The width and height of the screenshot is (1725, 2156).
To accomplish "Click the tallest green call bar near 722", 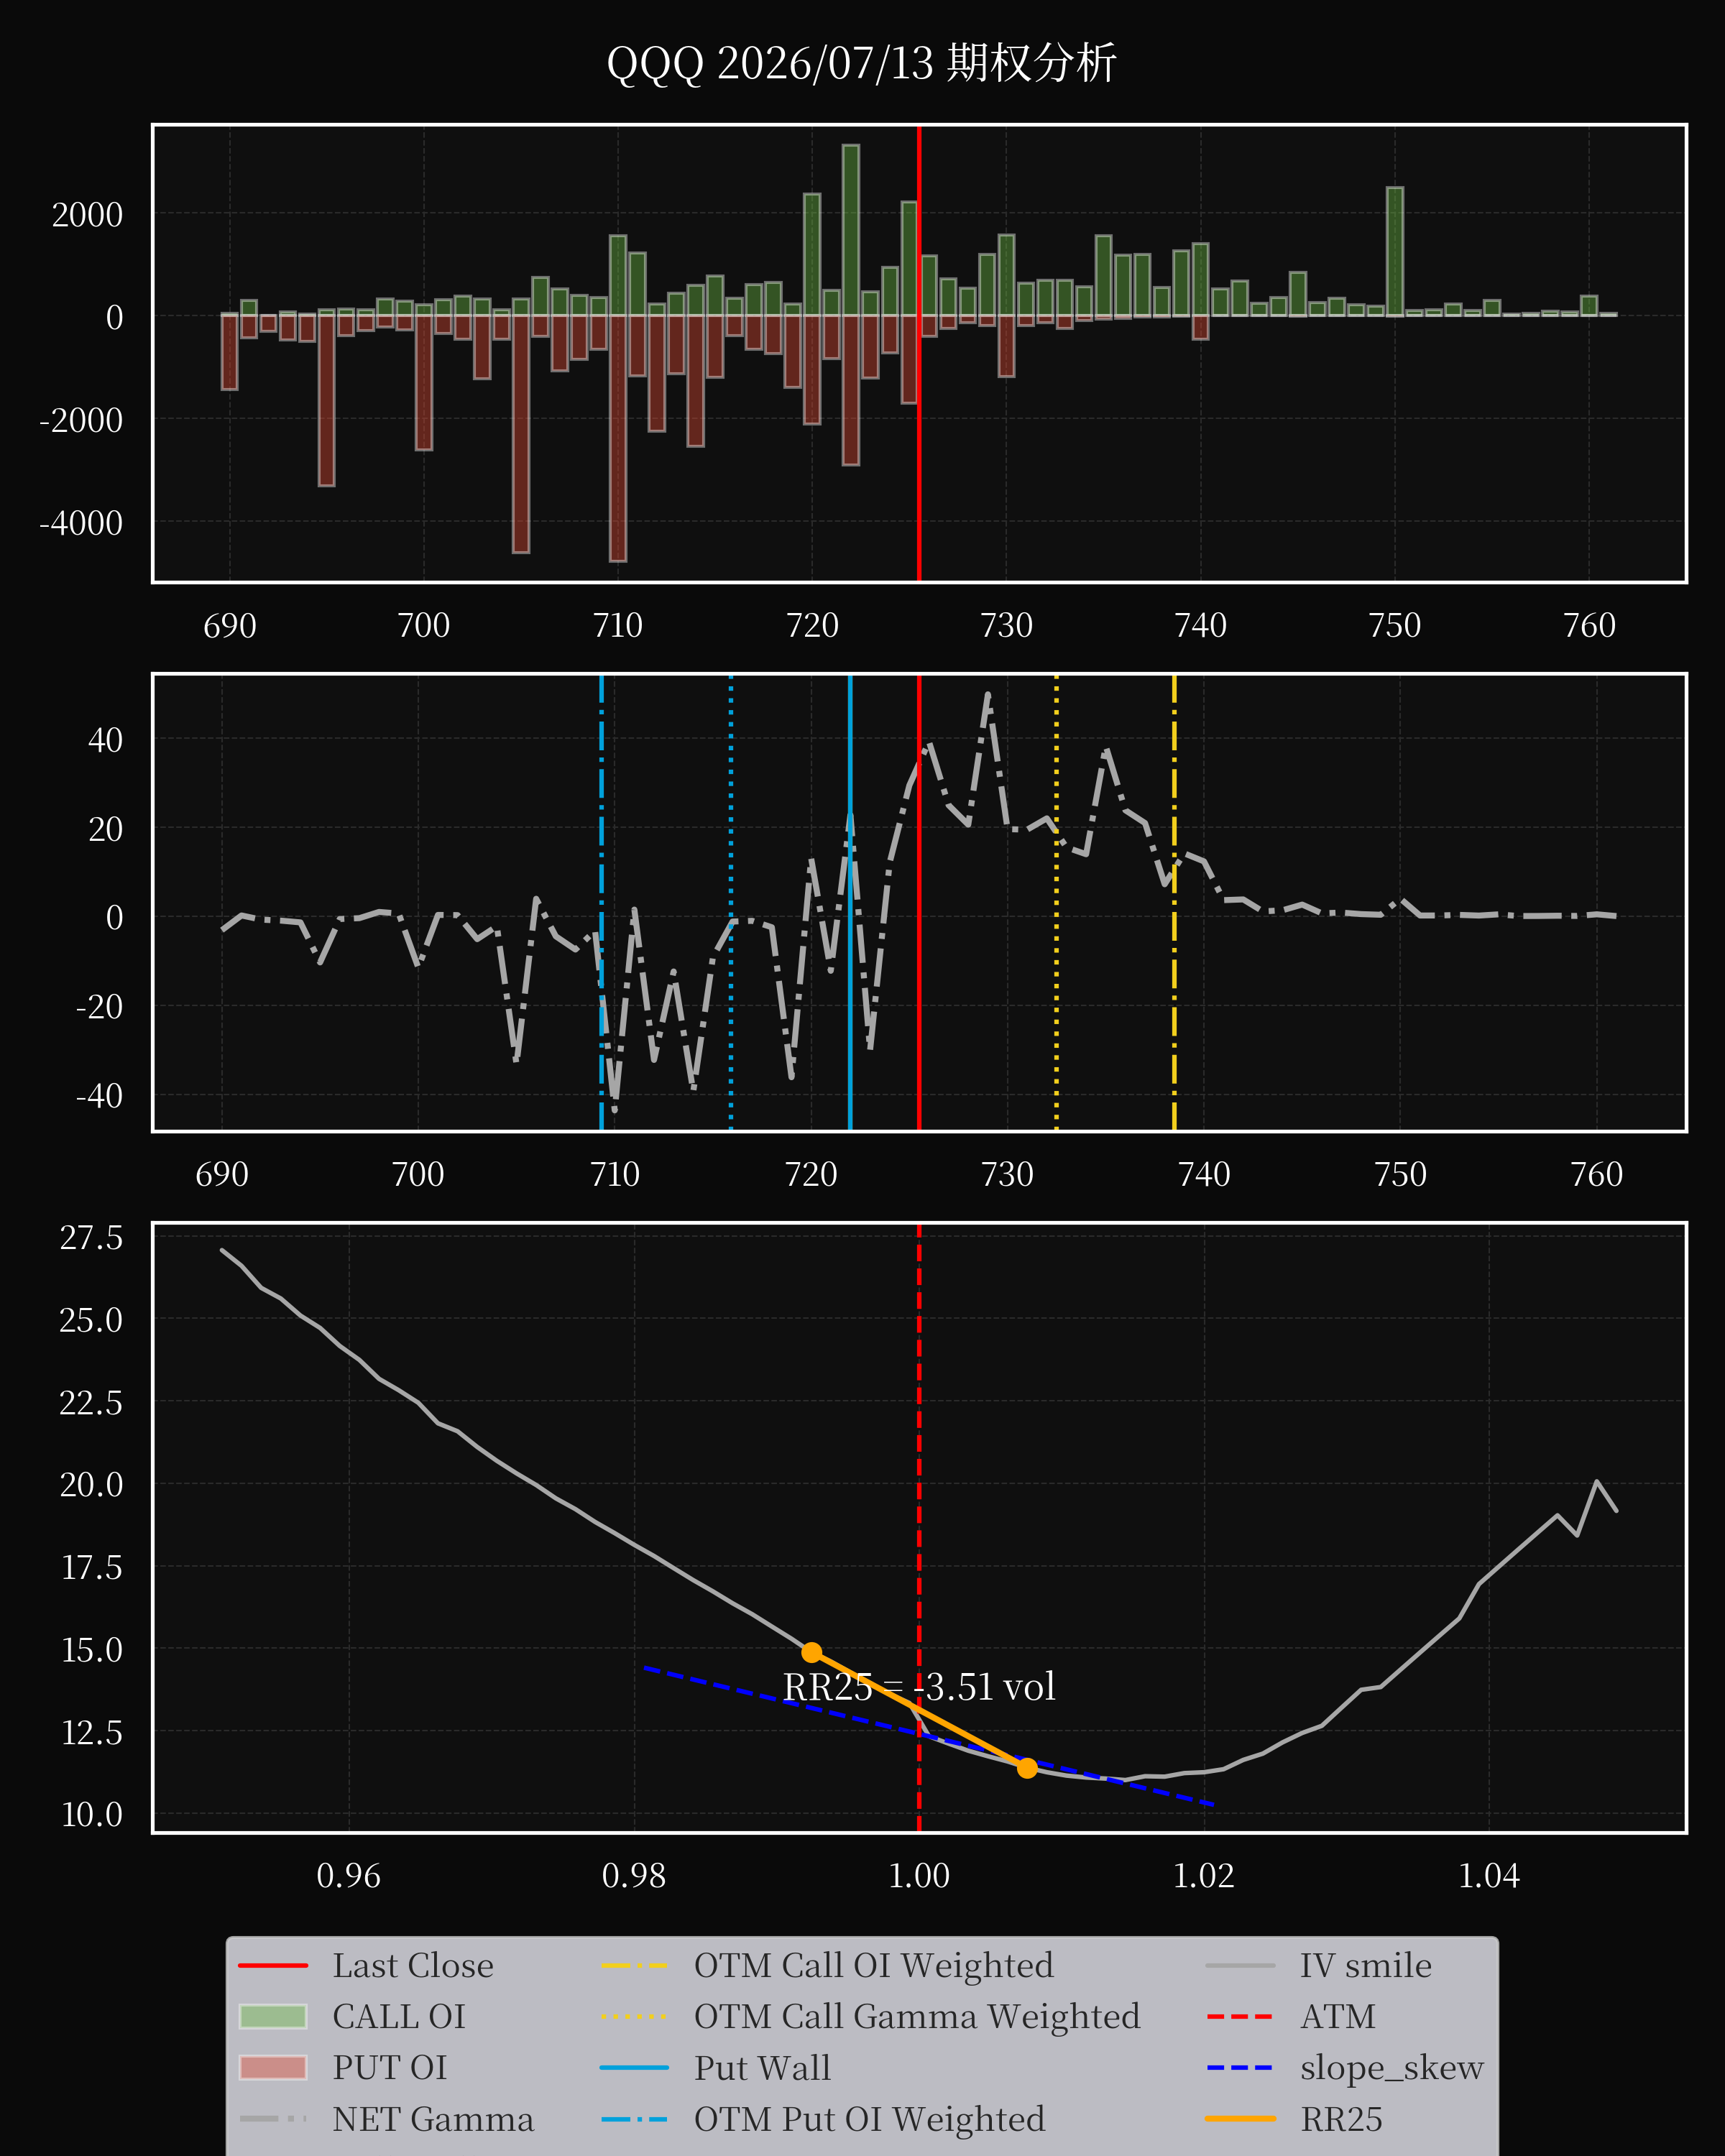I will tap(851, 230).
